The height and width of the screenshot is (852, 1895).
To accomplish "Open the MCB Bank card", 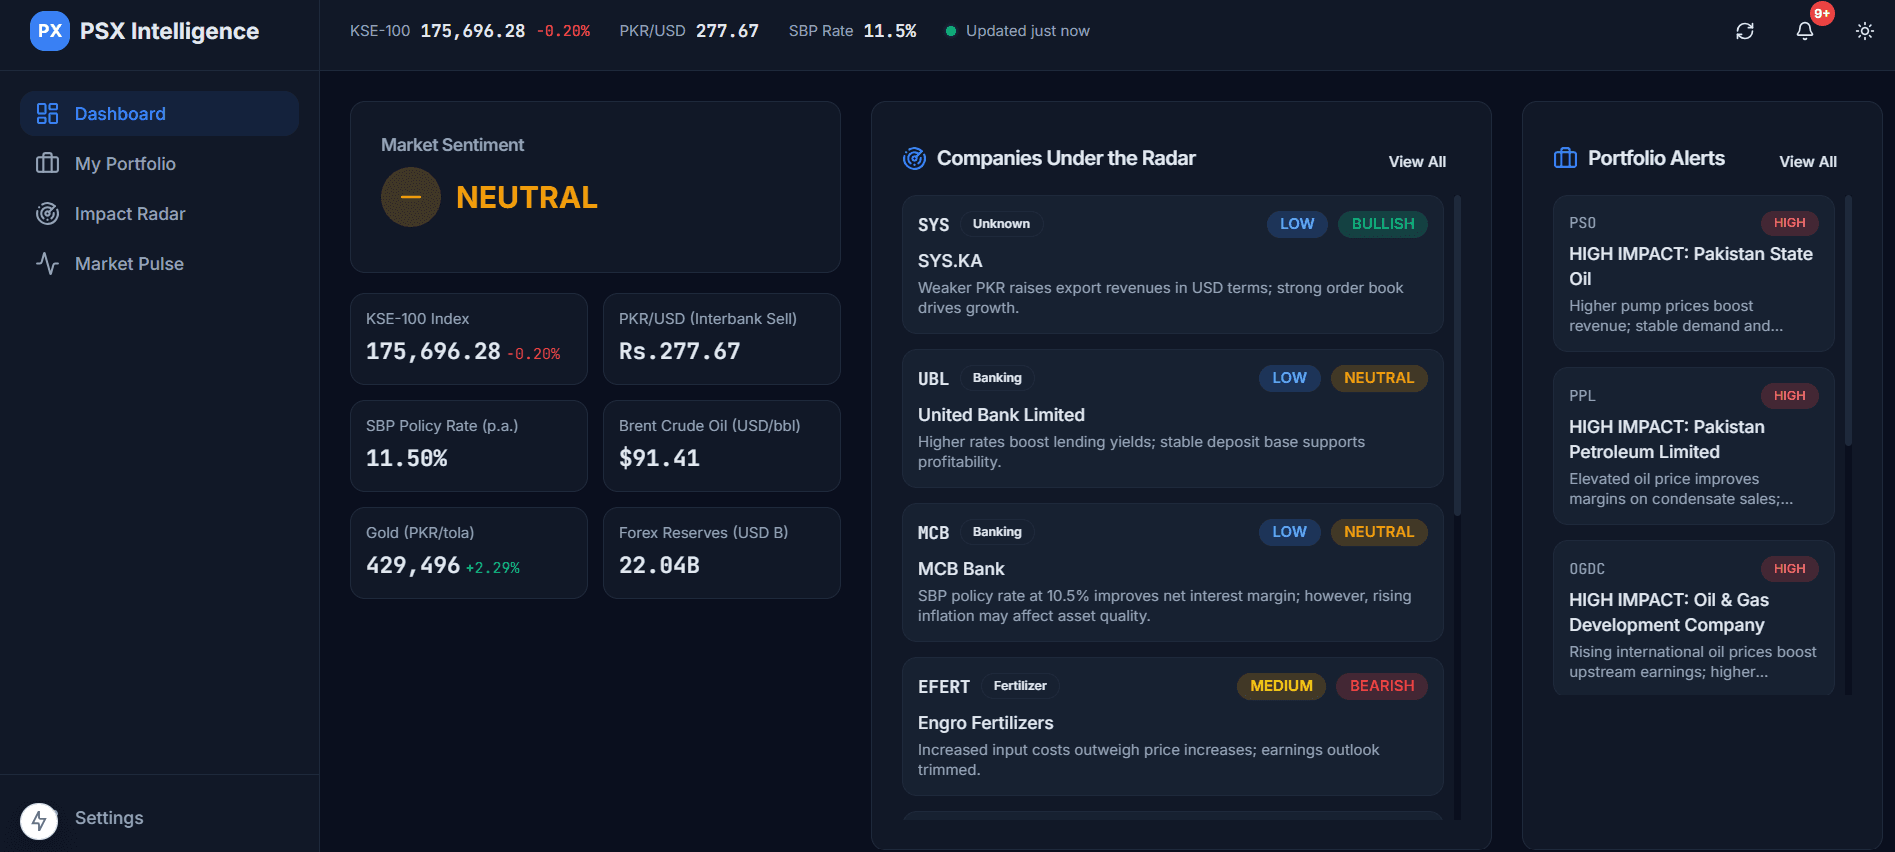I will (x=1172, y=573).
